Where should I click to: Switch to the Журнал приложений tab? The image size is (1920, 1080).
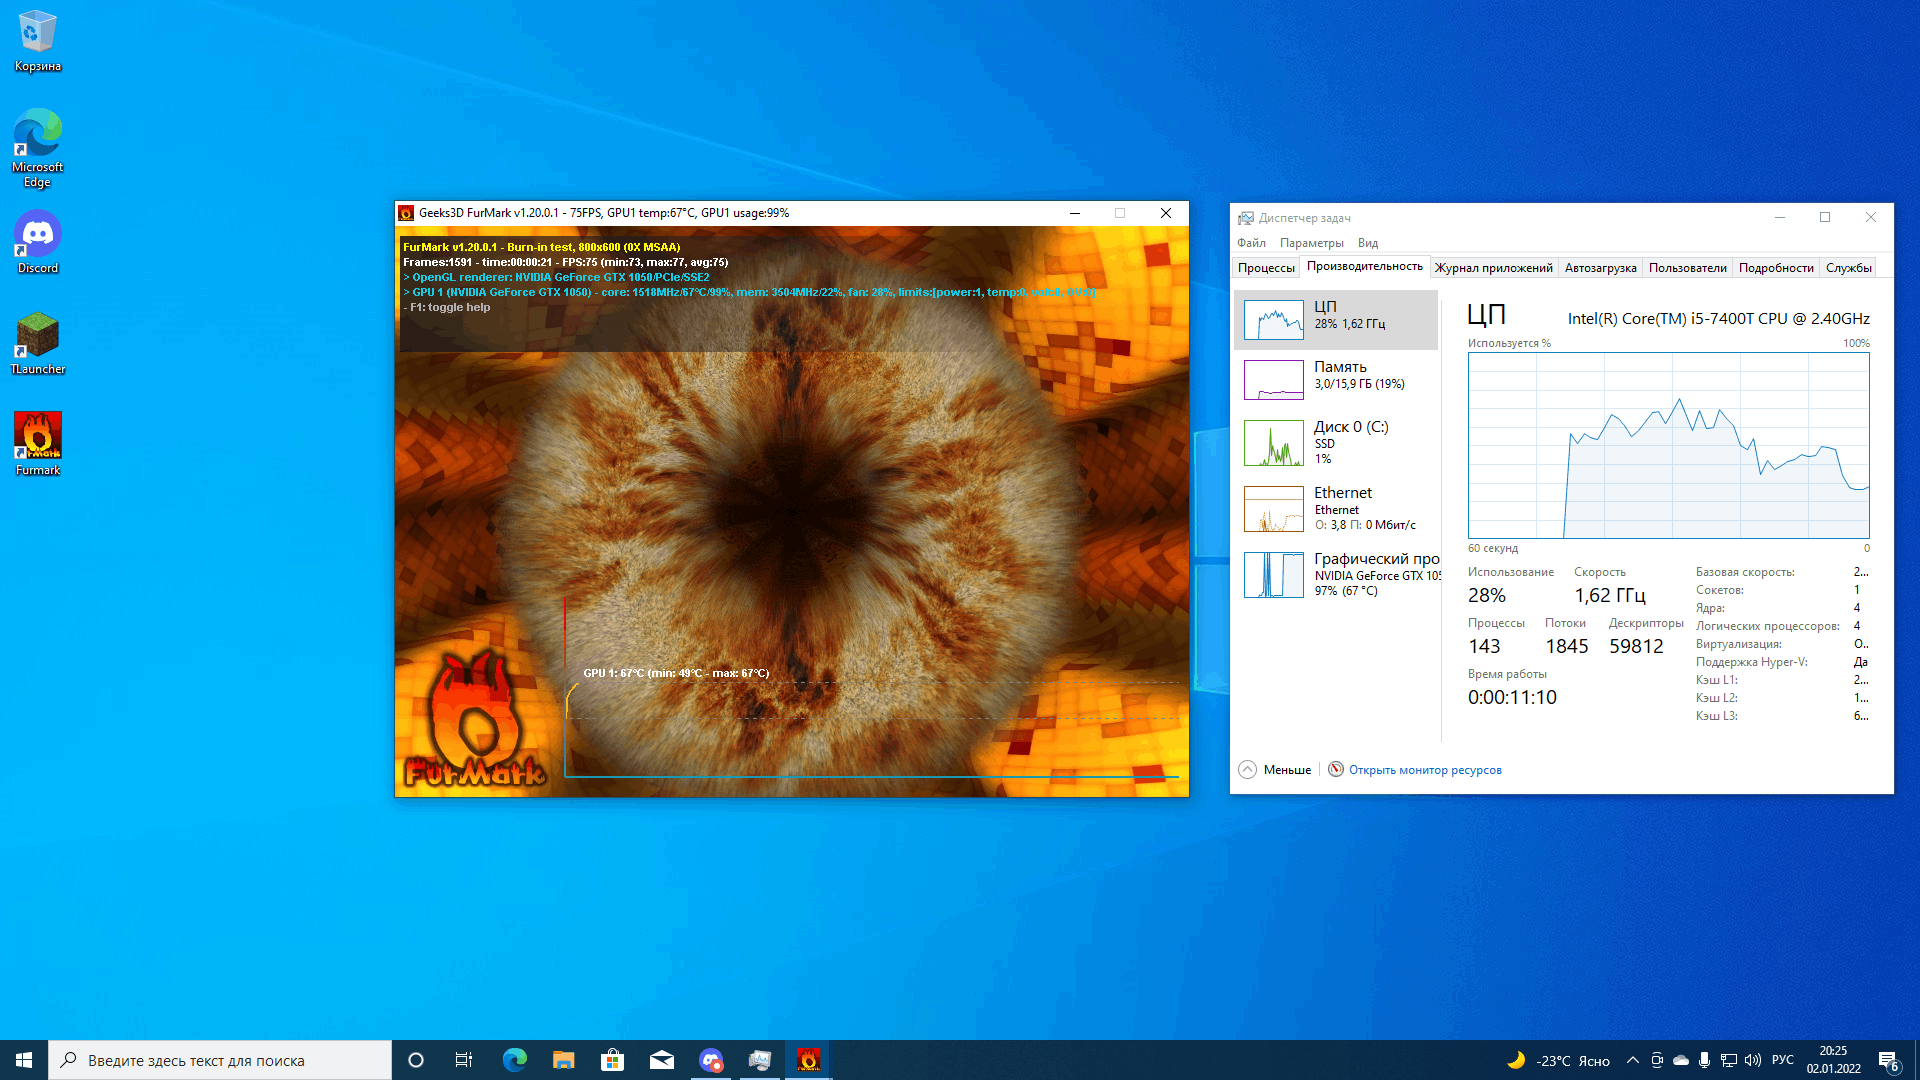point(1493,267)
